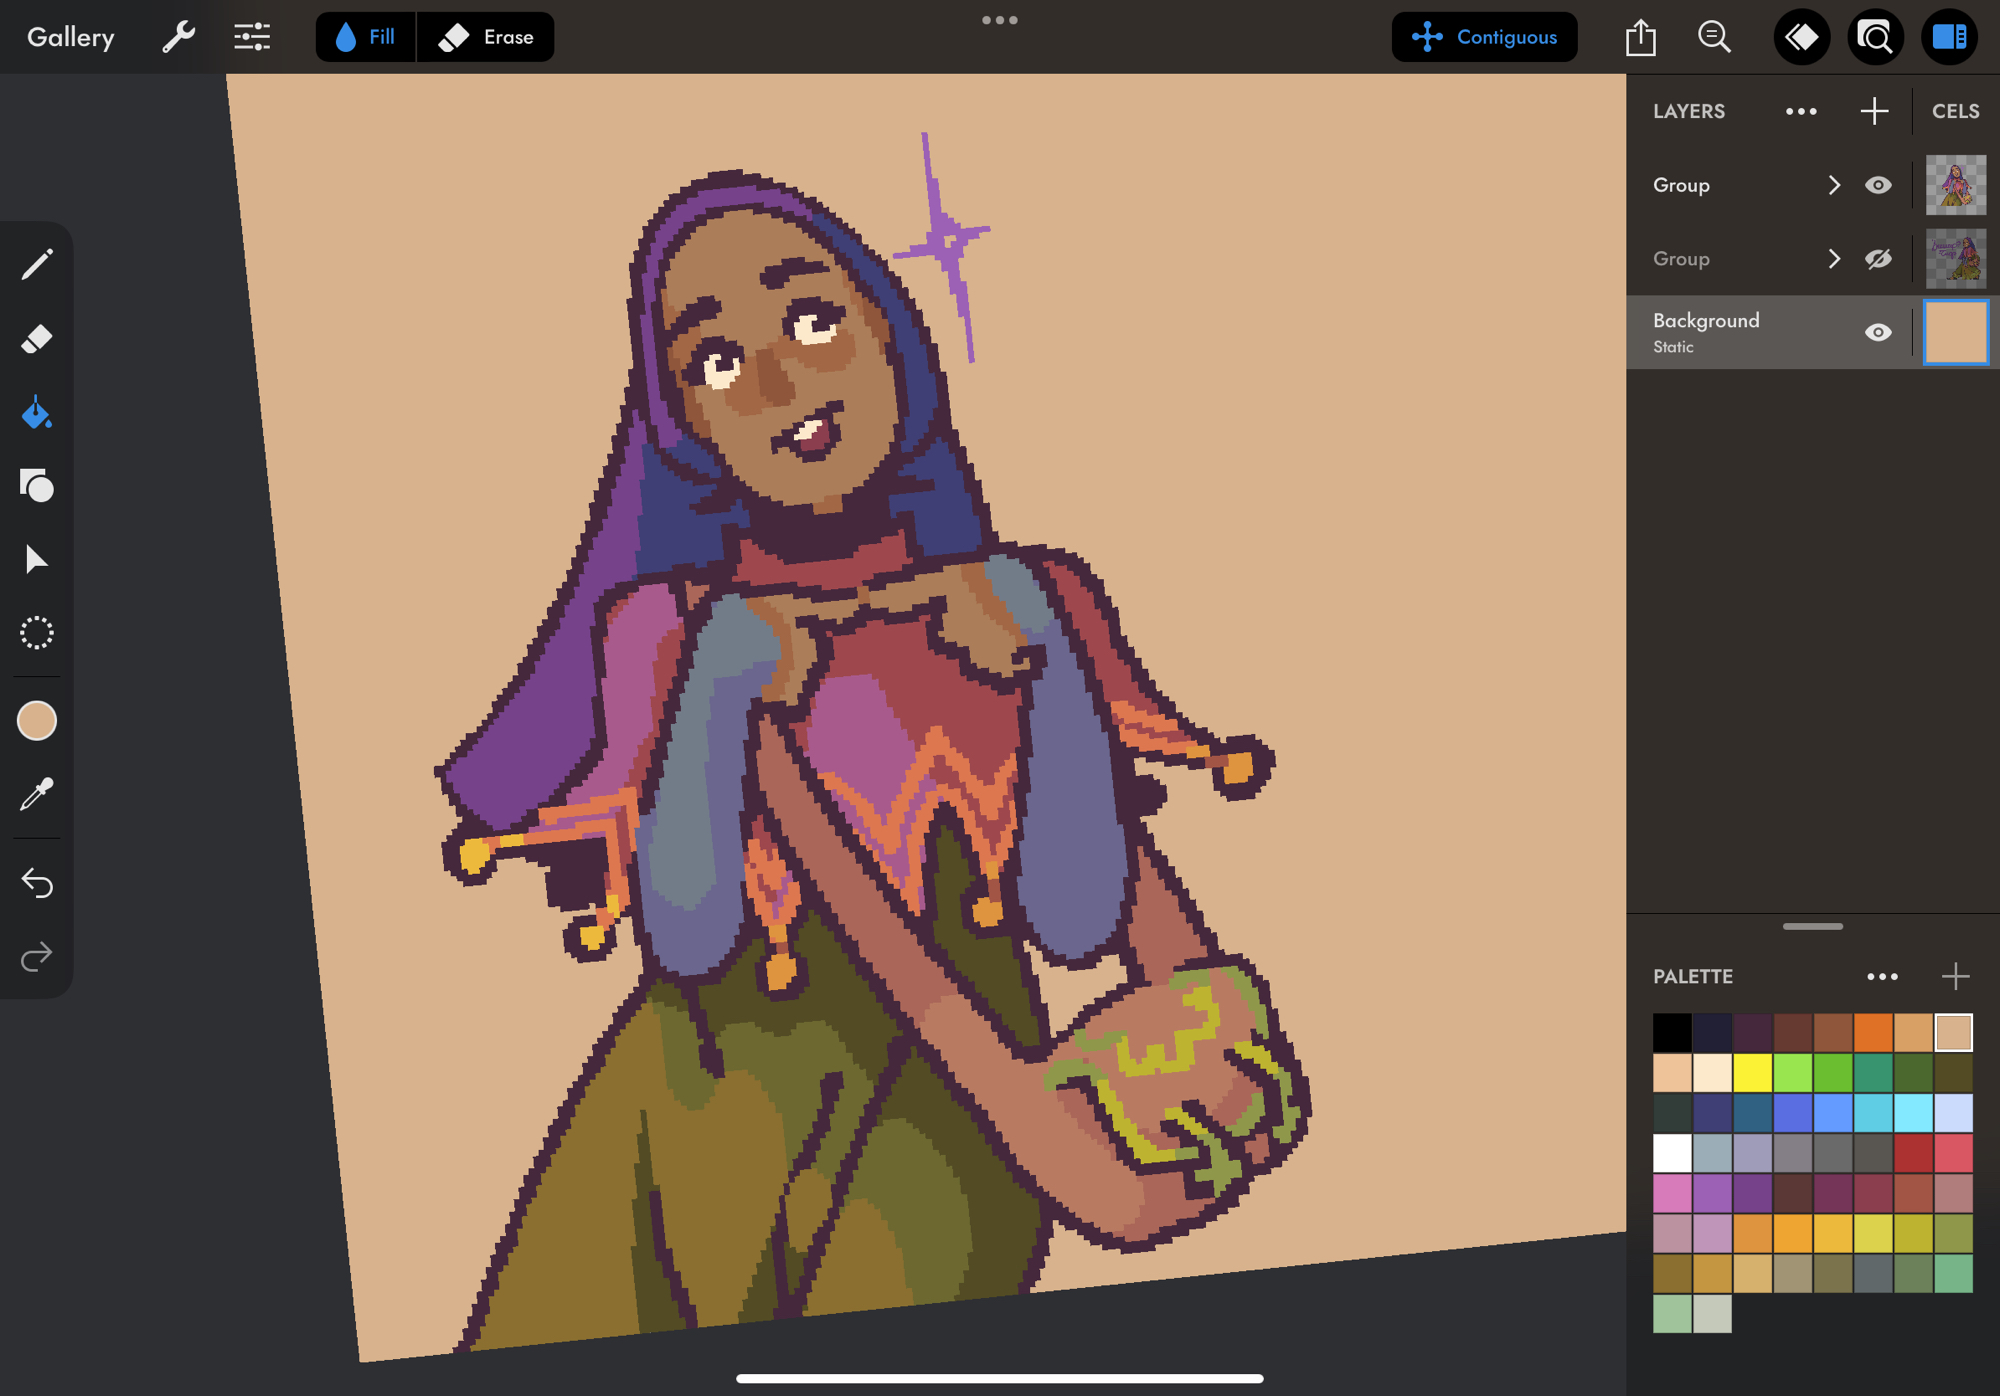Click the Contiguous fill option button
2000x1396 pixels.
pos(1484,37)
